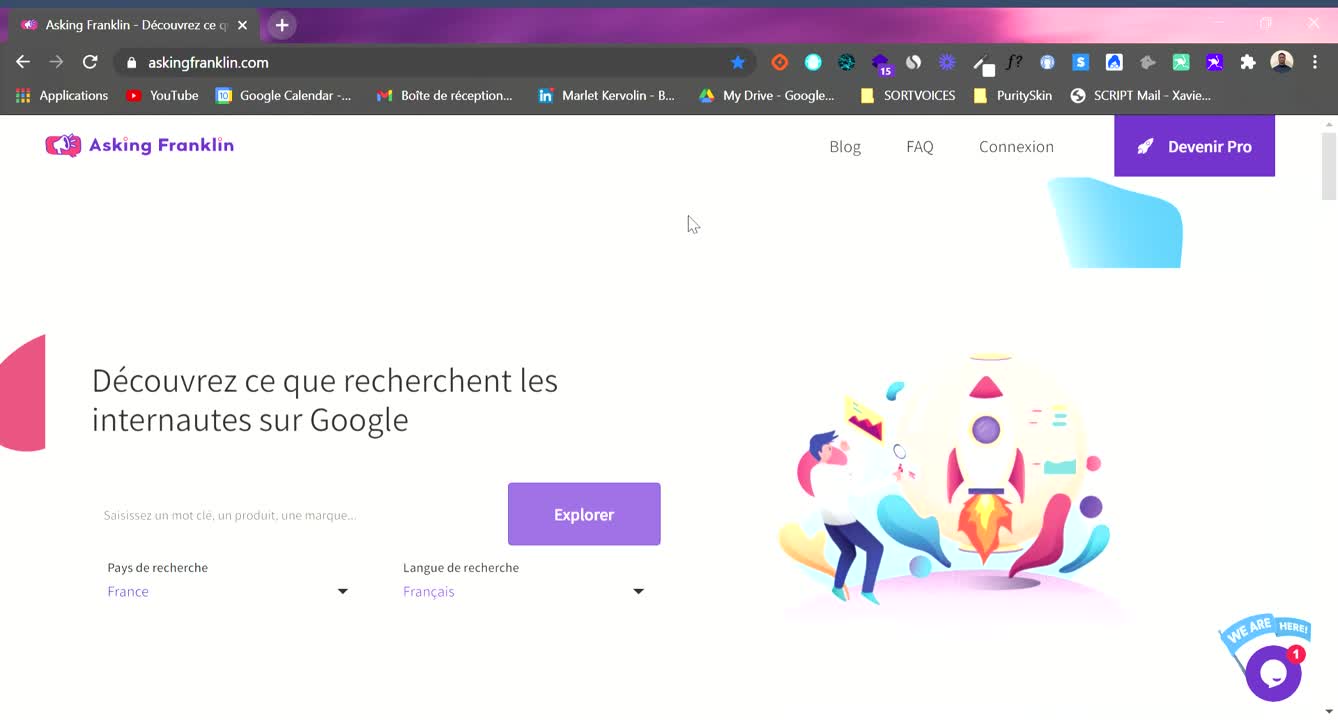Open the live chat bubble
The height and width of the screenshot is (720, 1338).
pyautogui.click(x=1272, y=673)
